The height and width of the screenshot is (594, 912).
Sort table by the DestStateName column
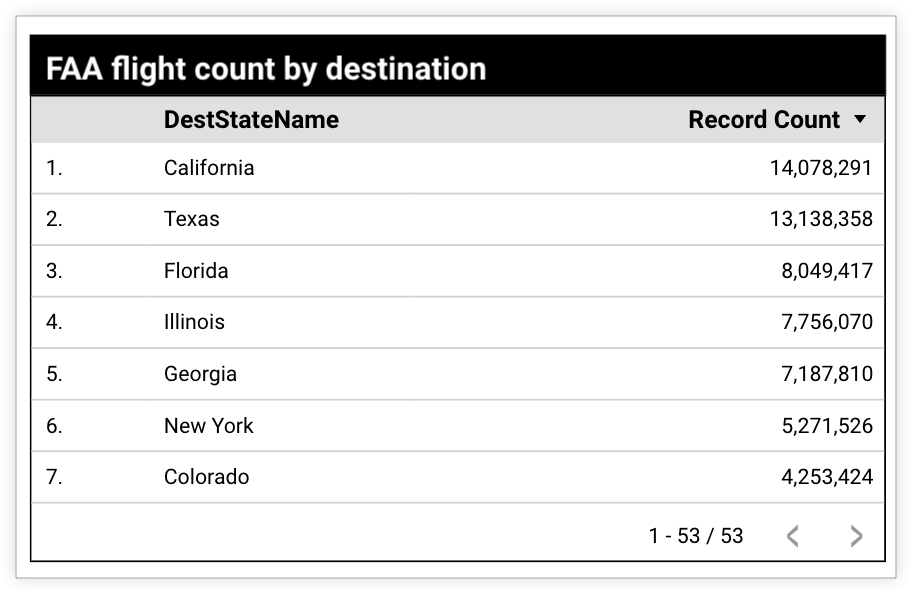251,119
